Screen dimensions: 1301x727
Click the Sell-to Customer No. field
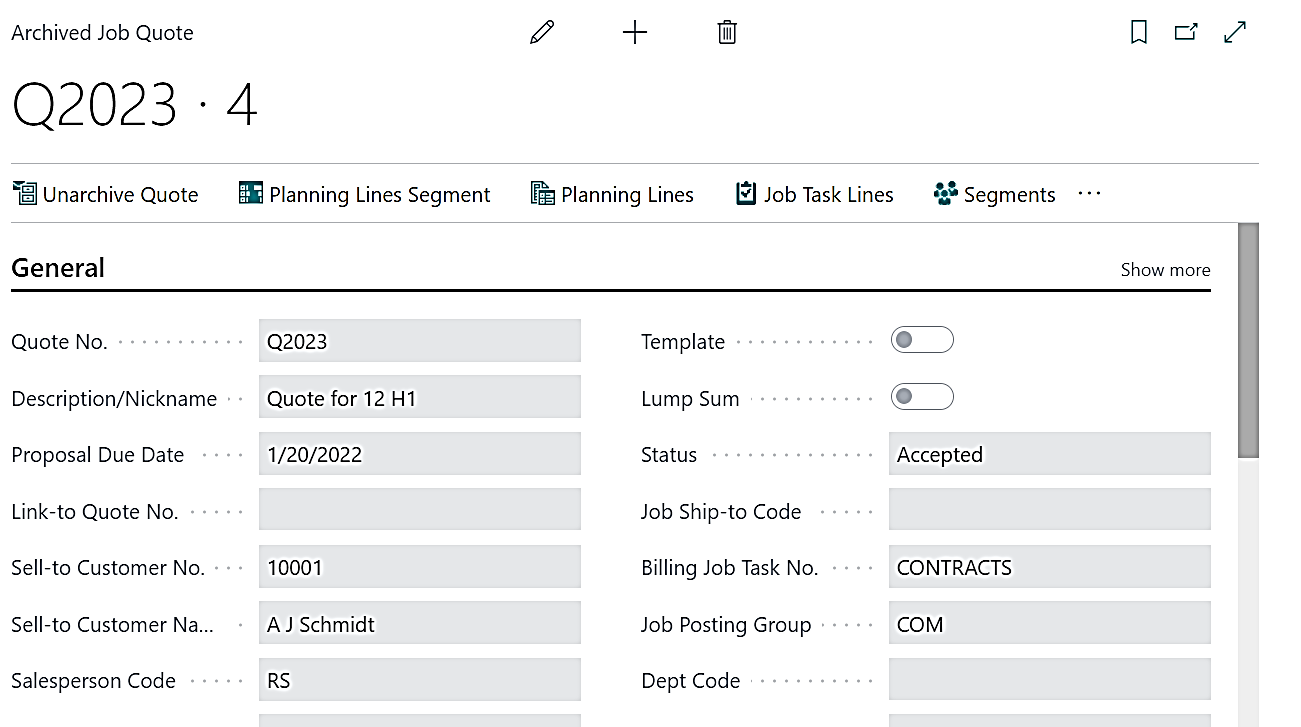[x=419, y=568]
